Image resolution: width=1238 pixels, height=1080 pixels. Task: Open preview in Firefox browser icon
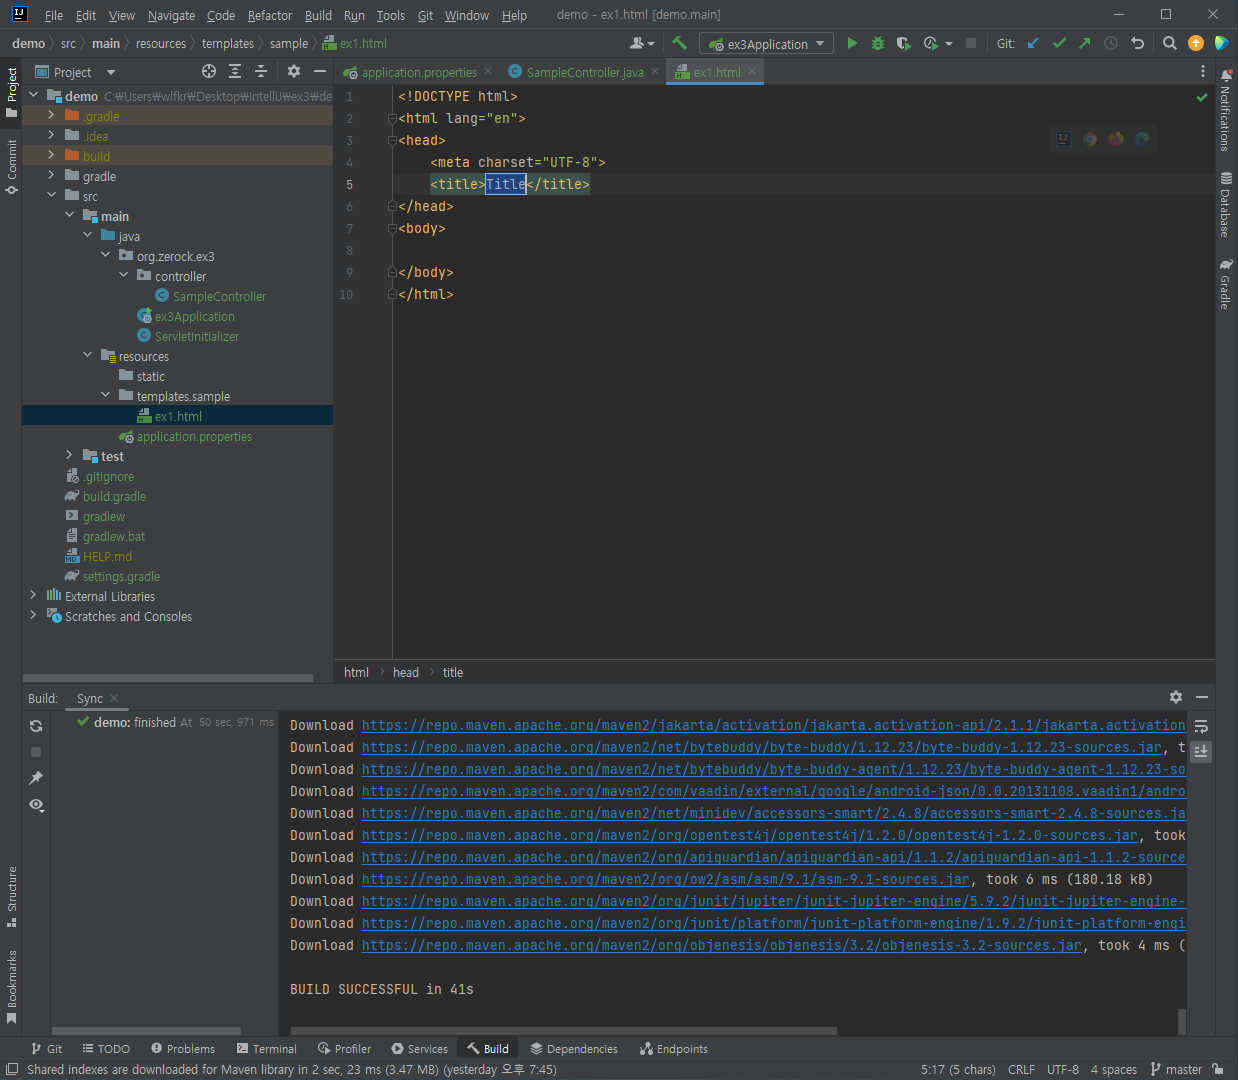point(1116,139)
